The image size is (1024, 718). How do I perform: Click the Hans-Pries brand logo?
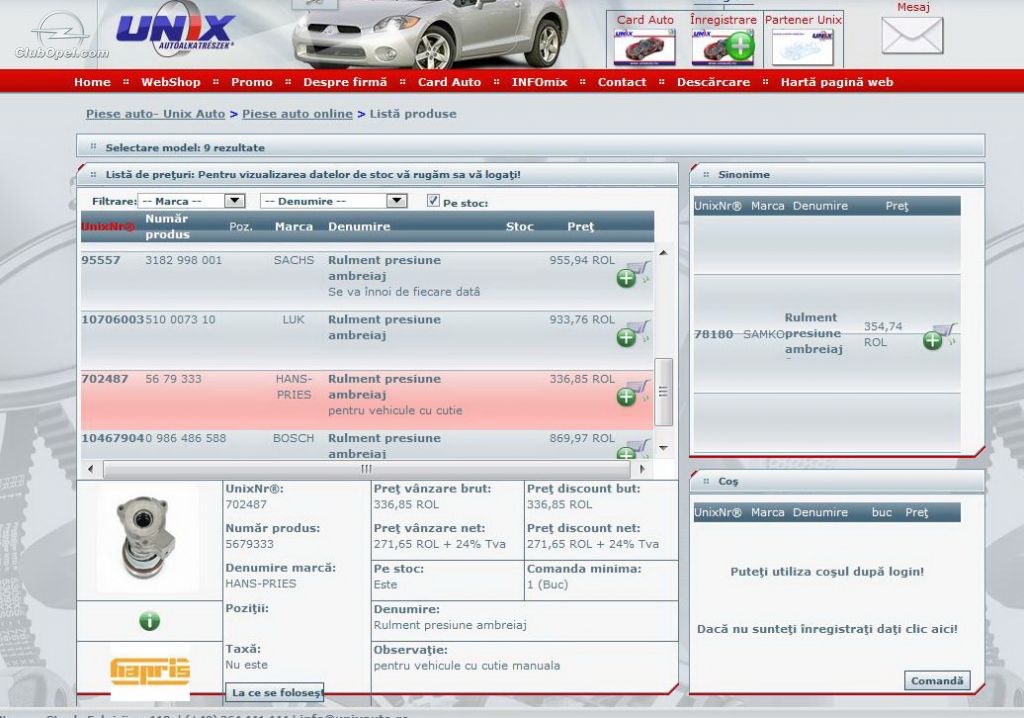point(150,671)
